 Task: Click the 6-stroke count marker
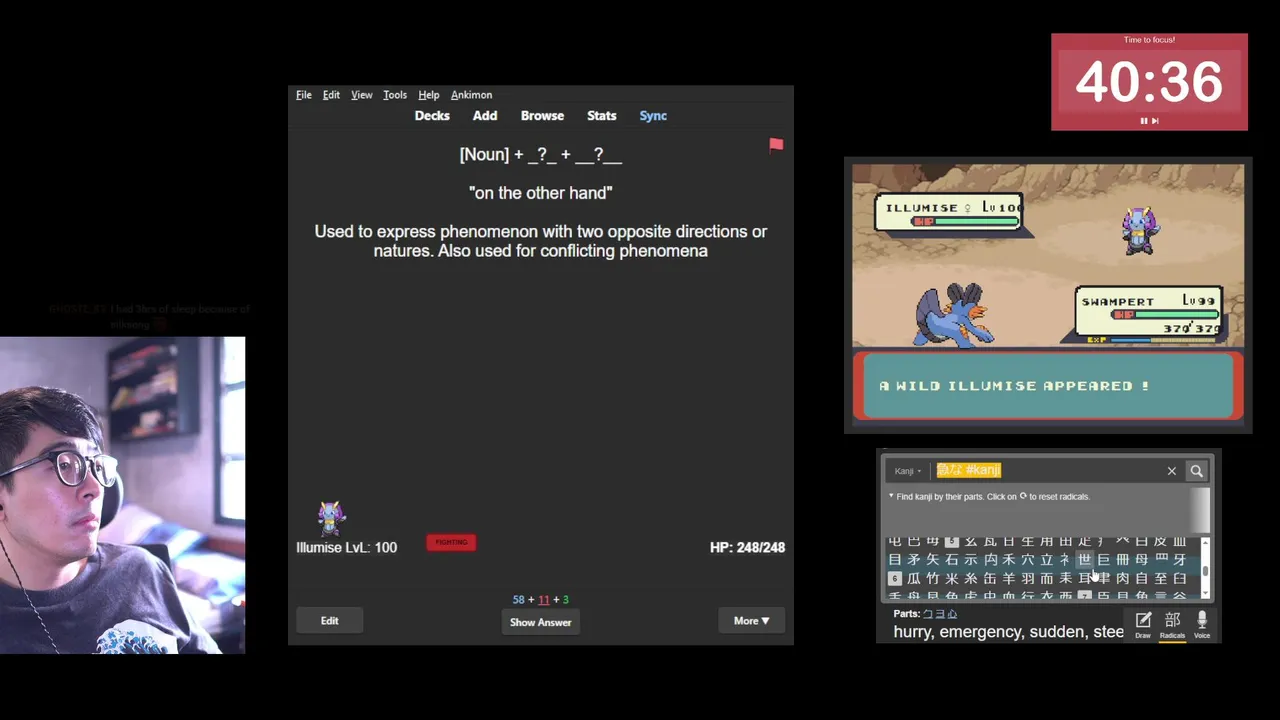pos(895,579)
